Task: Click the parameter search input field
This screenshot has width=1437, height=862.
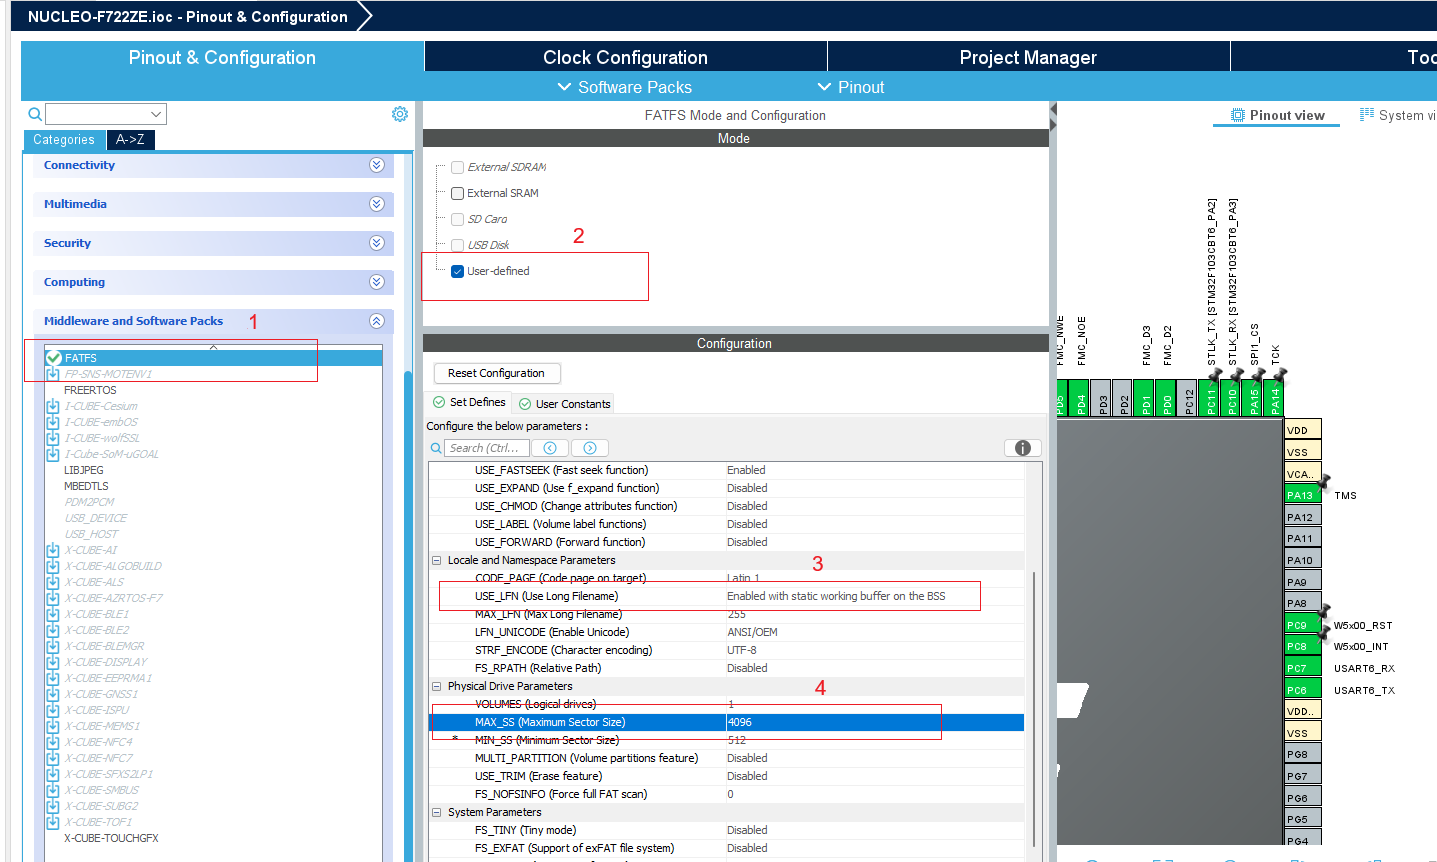Action: pyautogui.click(x=486, y=448)
